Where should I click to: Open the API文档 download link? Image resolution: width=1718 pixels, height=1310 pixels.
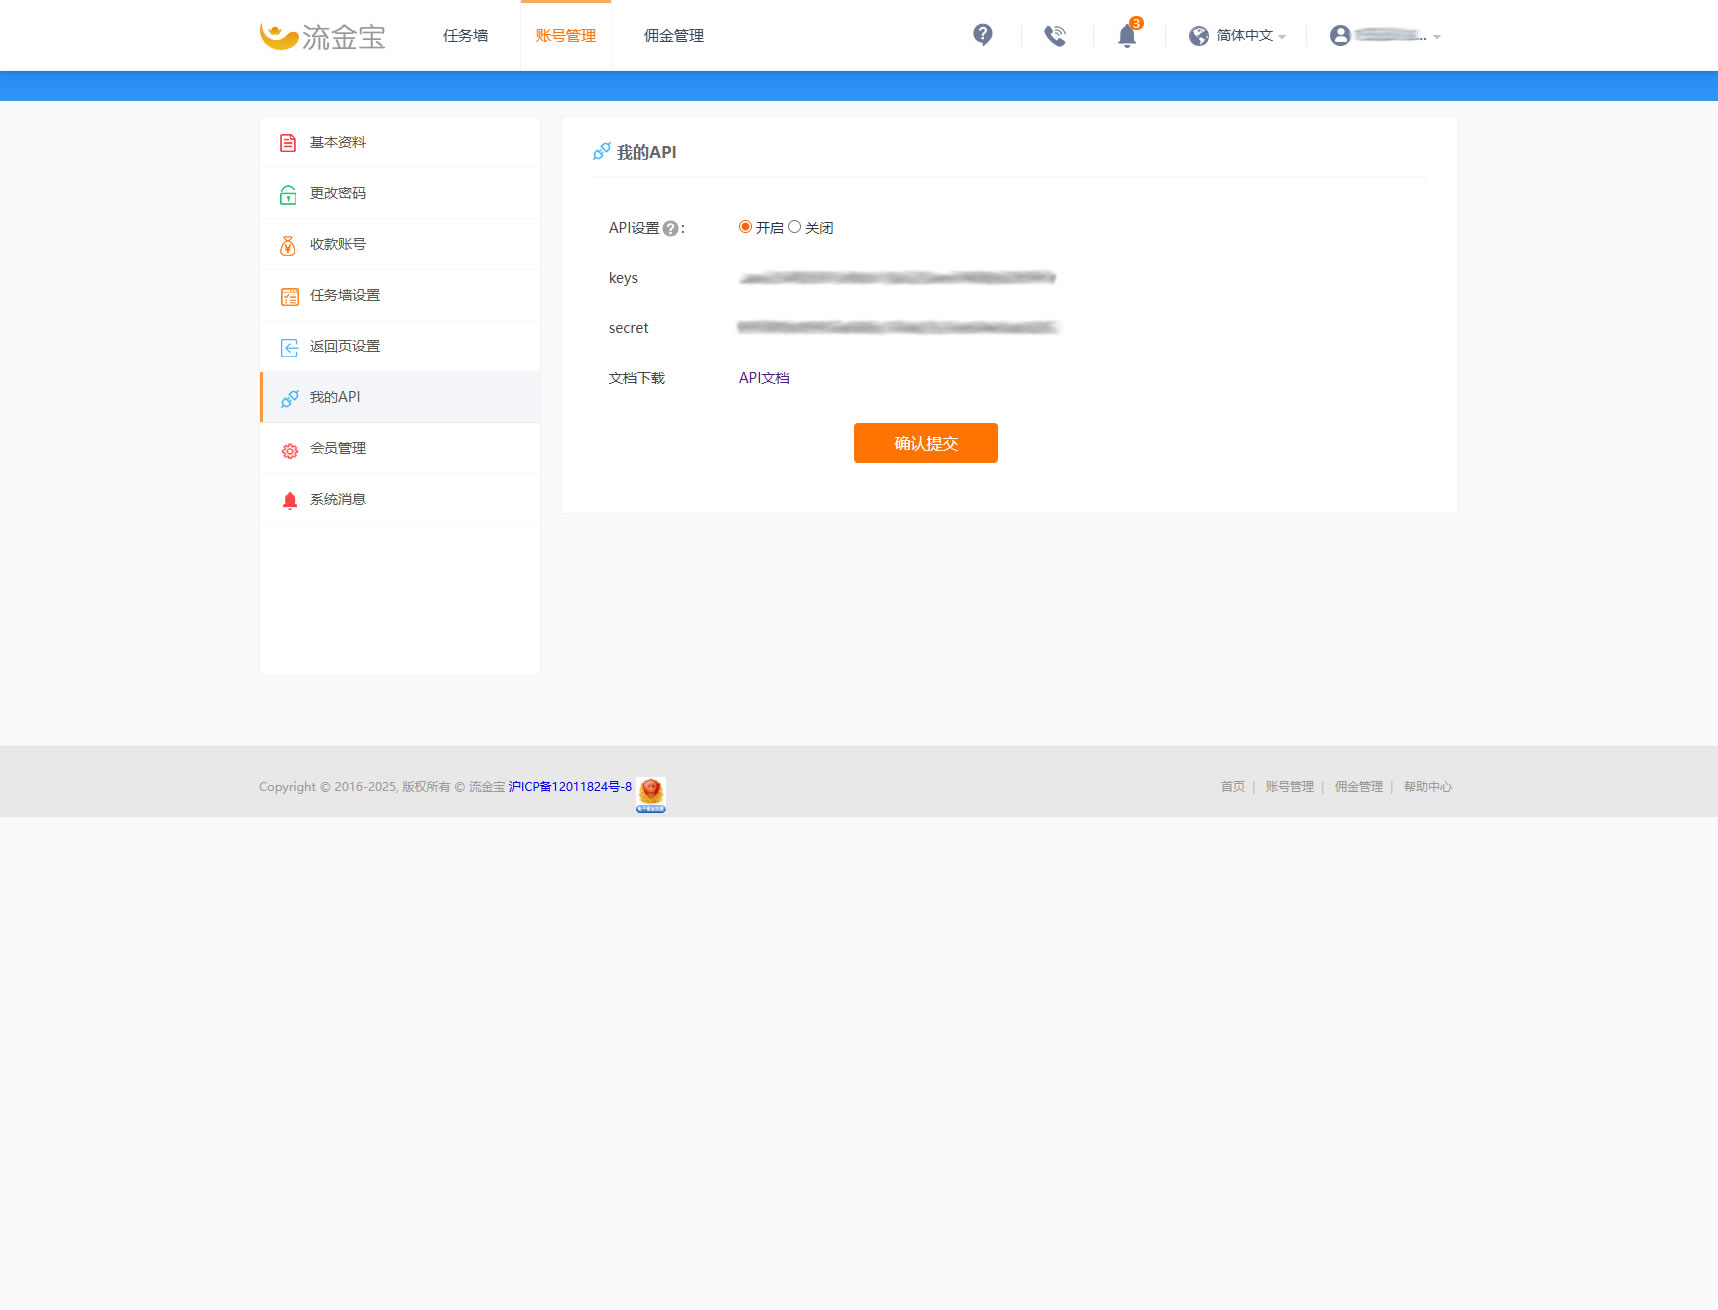(764, 378)
